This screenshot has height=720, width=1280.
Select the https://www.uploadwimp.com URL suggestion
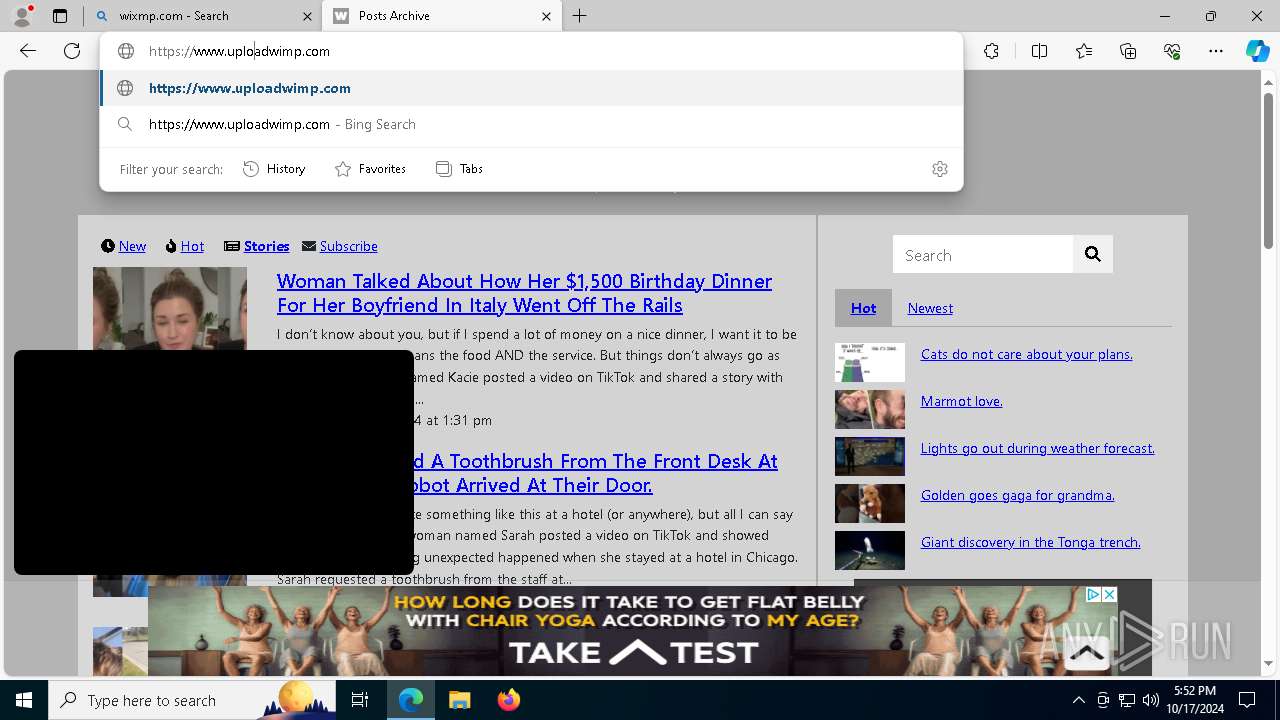coord(531,88)
